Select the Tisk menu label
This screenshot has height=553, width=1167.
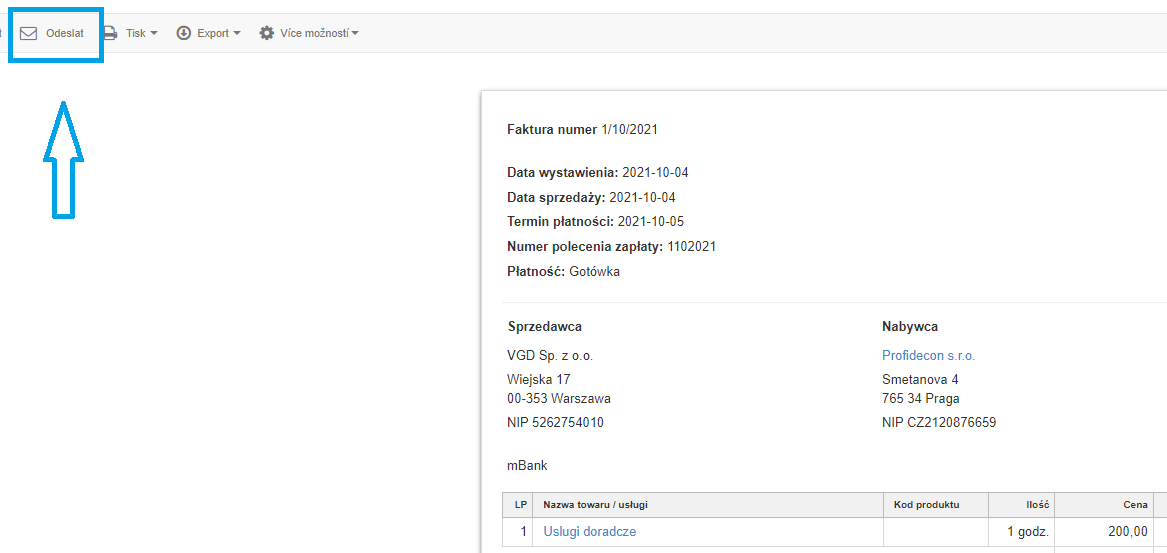pyautogui.click(x=135, y=33)
